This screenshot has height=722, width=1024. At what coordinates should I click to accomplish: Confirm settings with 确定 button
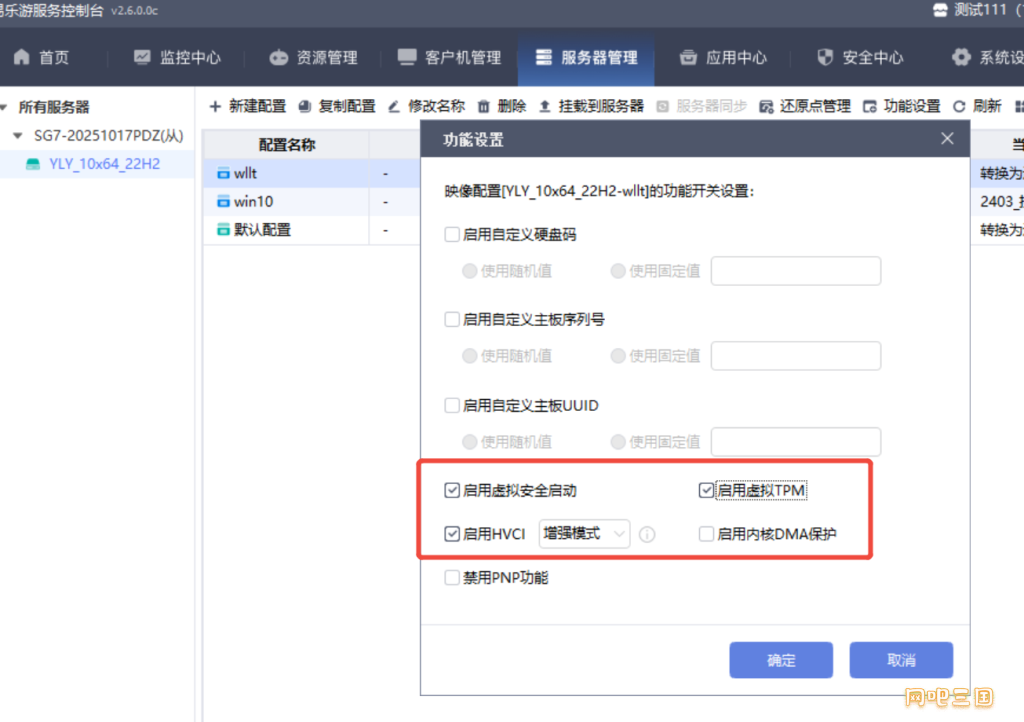781,660
